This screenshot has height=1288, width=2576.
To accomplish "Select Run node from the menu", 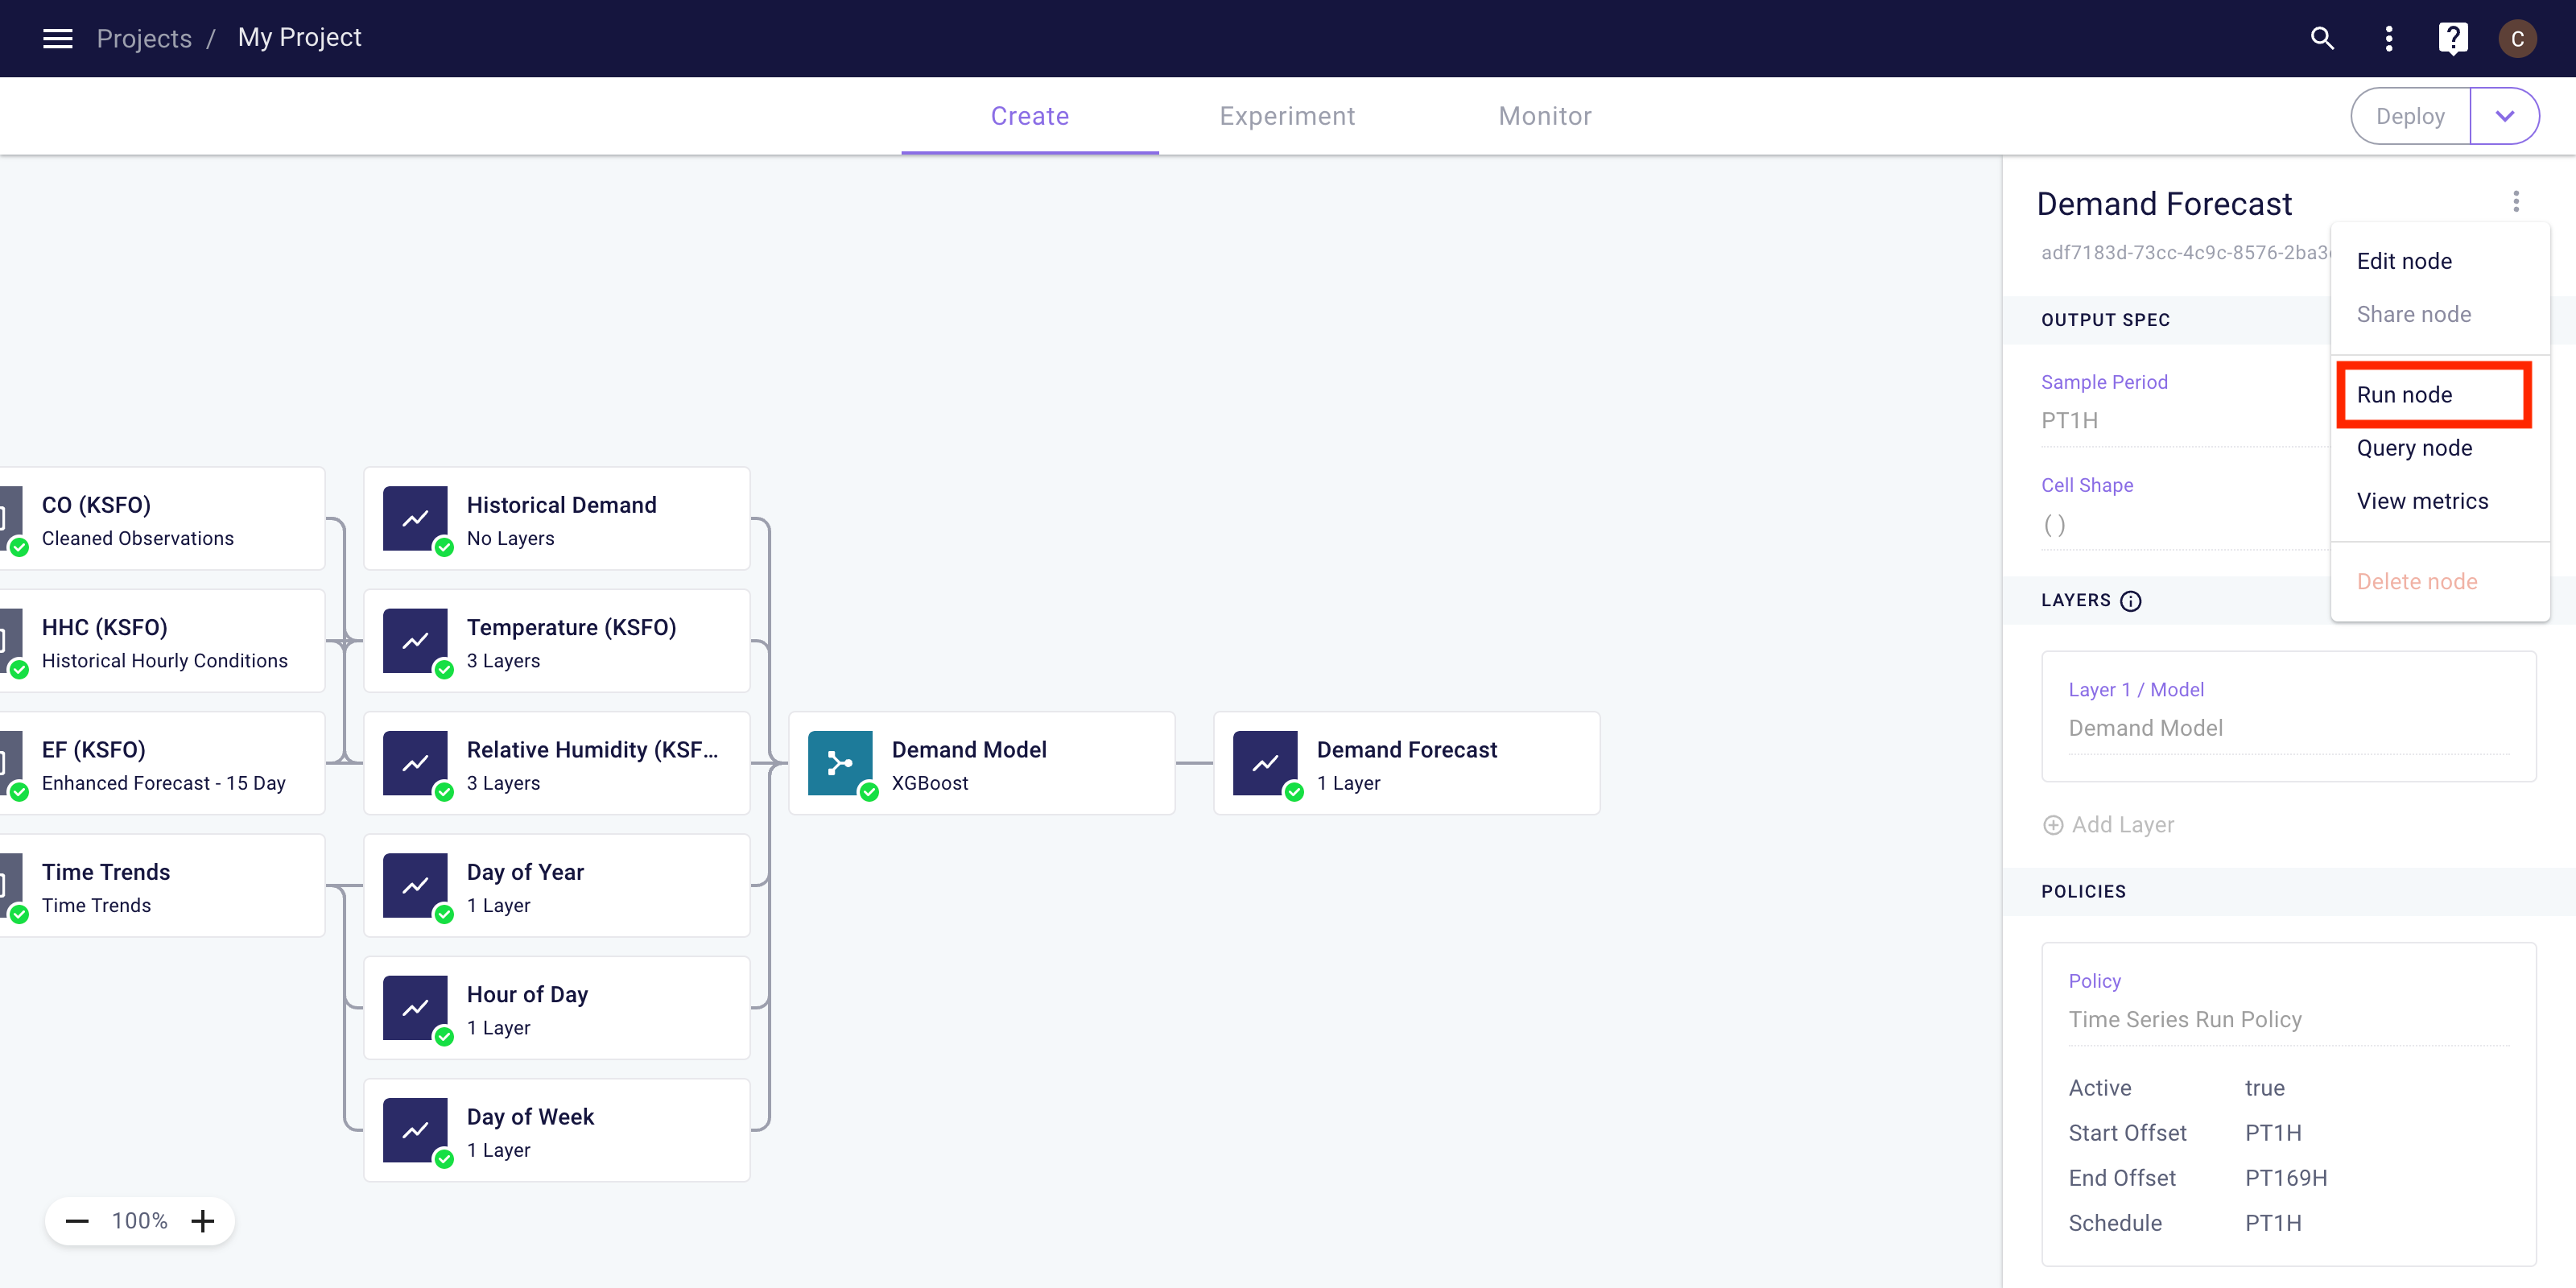I will 2404,395.
